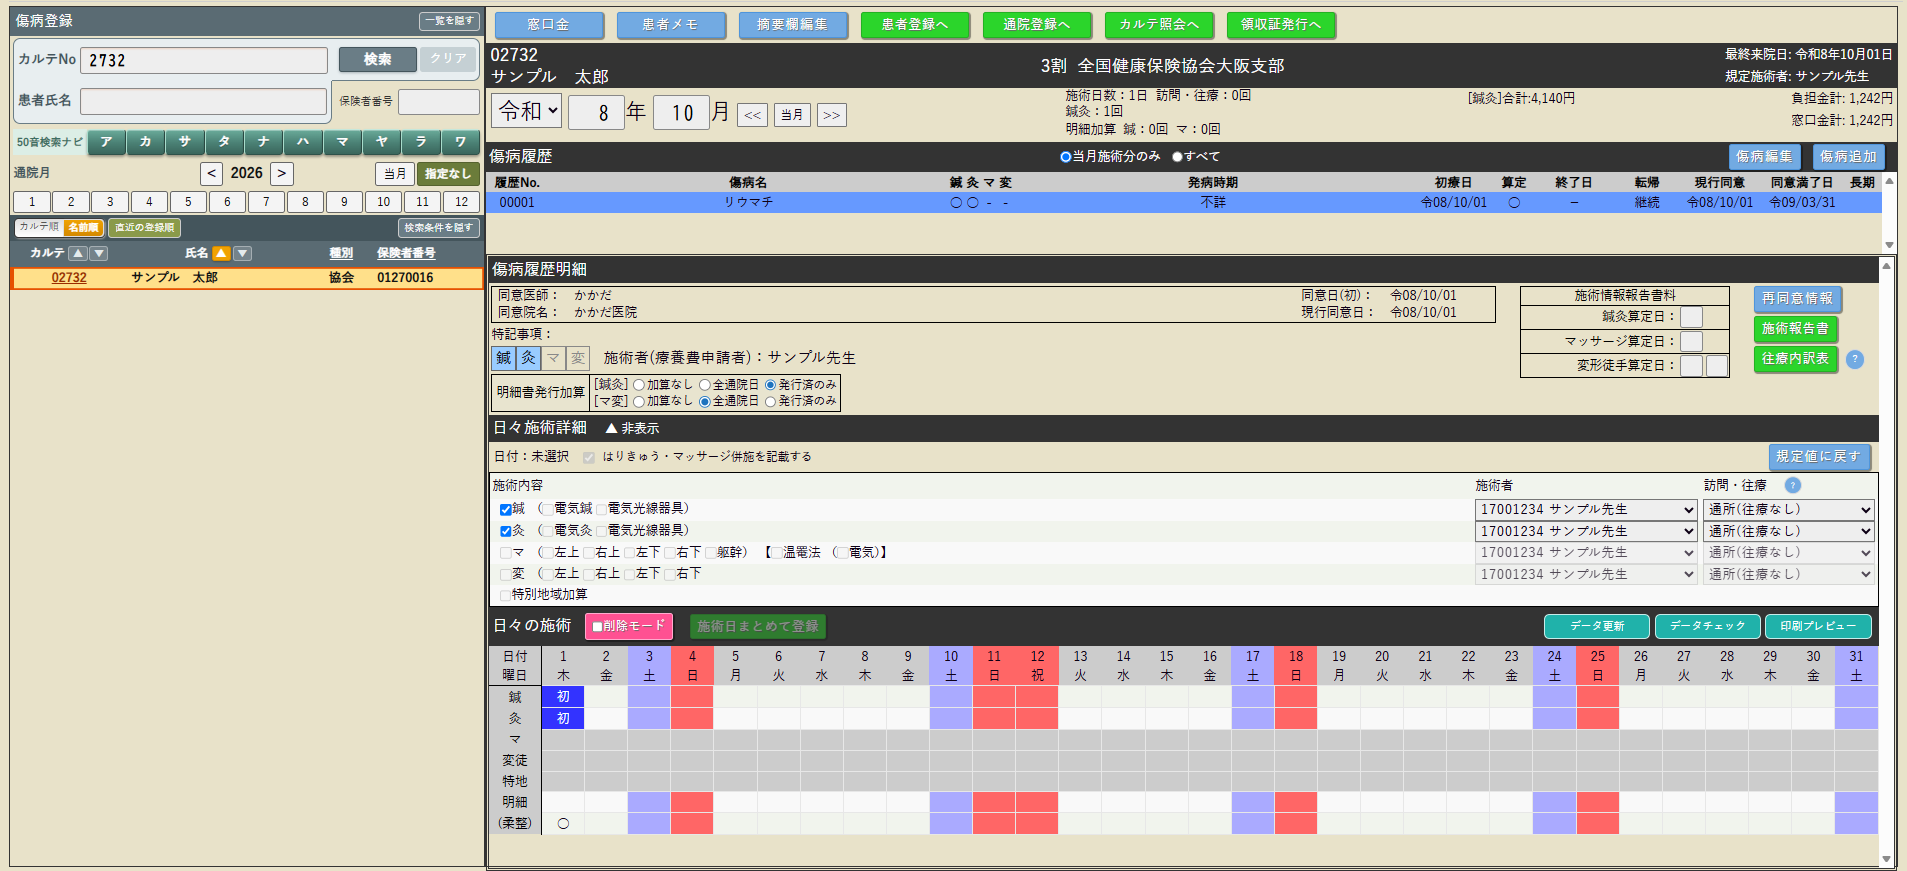
Task: Open the 訪問・往療 dropdown for the 鍼 row
Action: pos(1788,510)
